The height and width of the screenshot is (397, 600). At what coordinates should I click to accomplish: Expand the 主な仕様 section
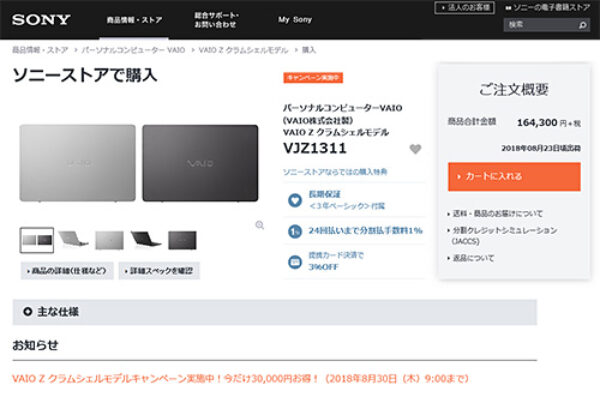[x=274, y=312]
